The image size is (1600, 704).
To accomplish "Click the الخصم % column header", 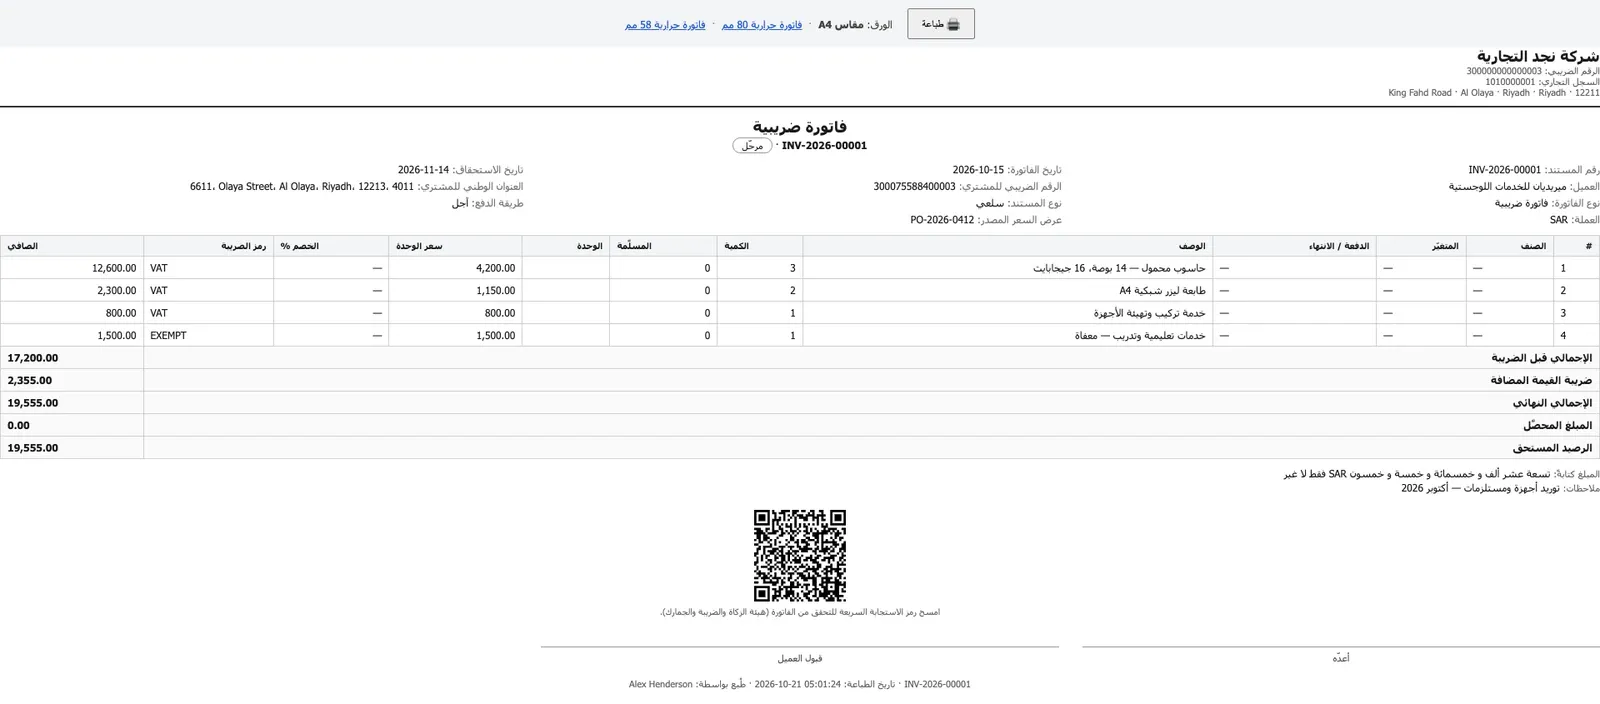I will [x=331, y=246].
